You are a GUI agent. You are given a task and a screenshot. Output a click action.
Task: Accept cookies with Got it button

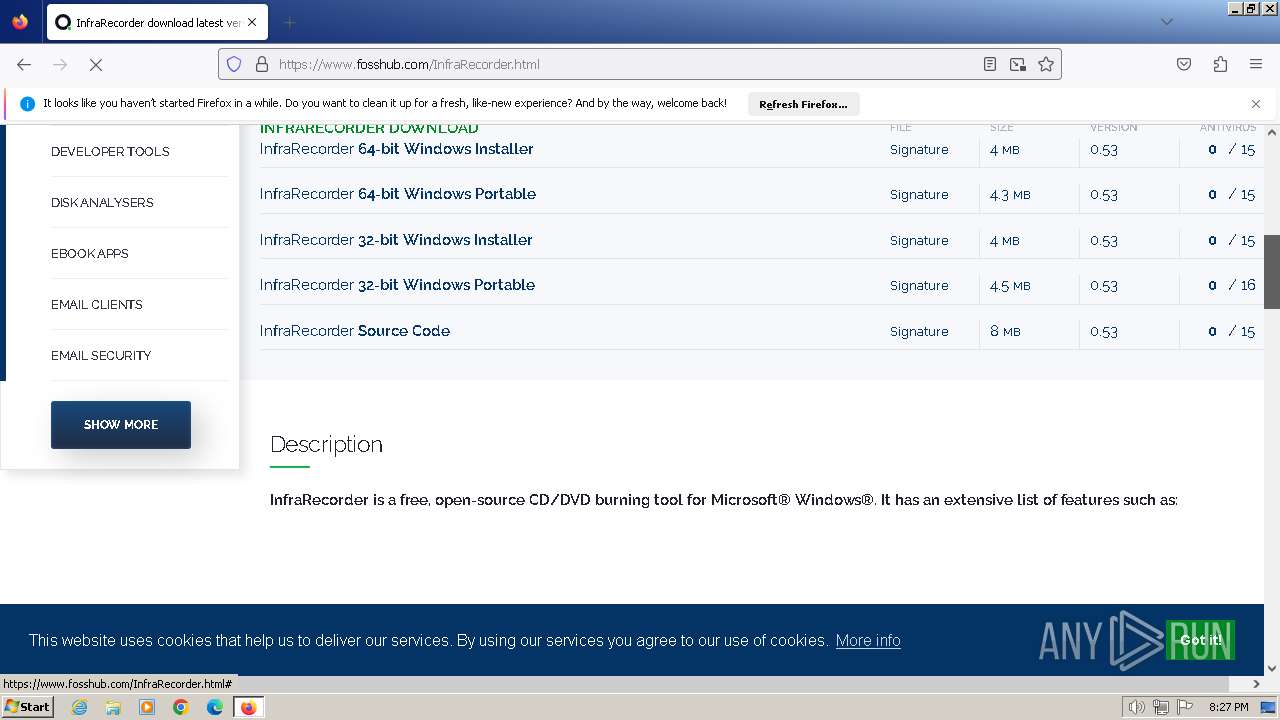(x=1200, y=640)
